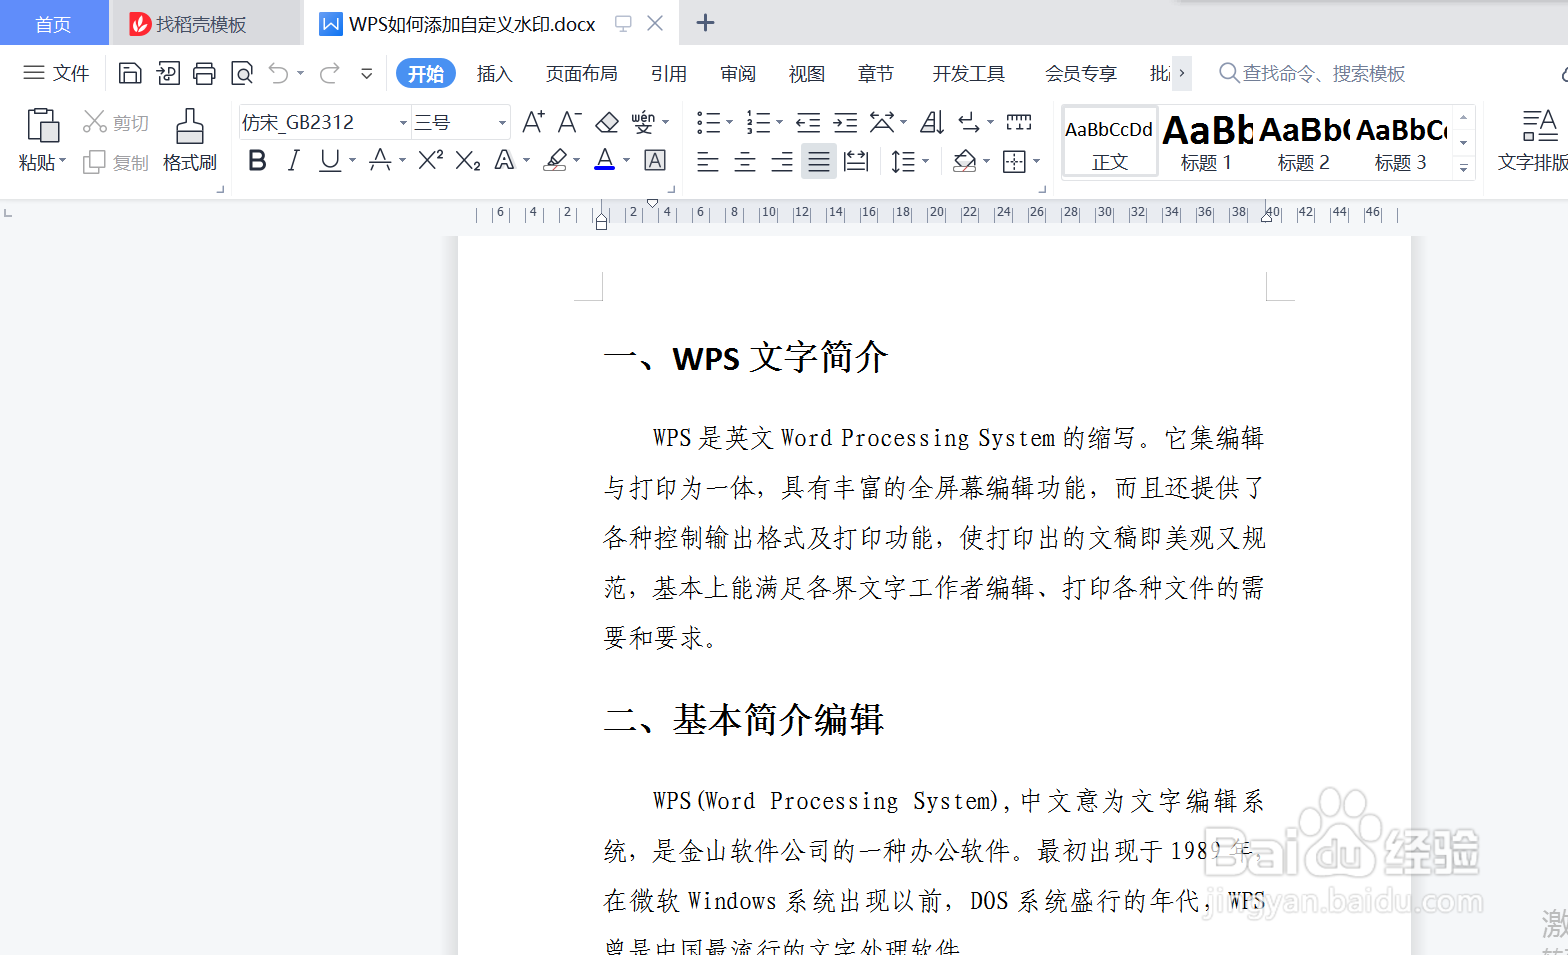This screenshot has height=955, width=1568.
Task: Expand numbered list dropdown arrow
Action: pos(779,122)
